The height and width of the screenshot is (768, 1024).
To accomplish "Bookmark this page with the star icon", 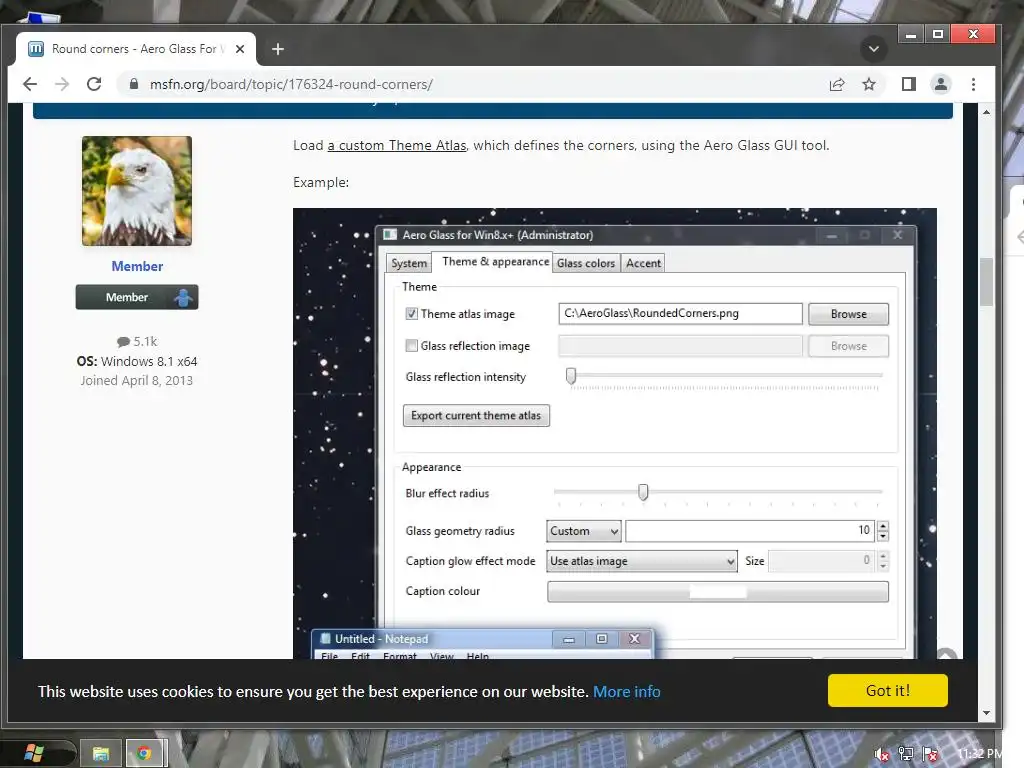I will point(869,84).
